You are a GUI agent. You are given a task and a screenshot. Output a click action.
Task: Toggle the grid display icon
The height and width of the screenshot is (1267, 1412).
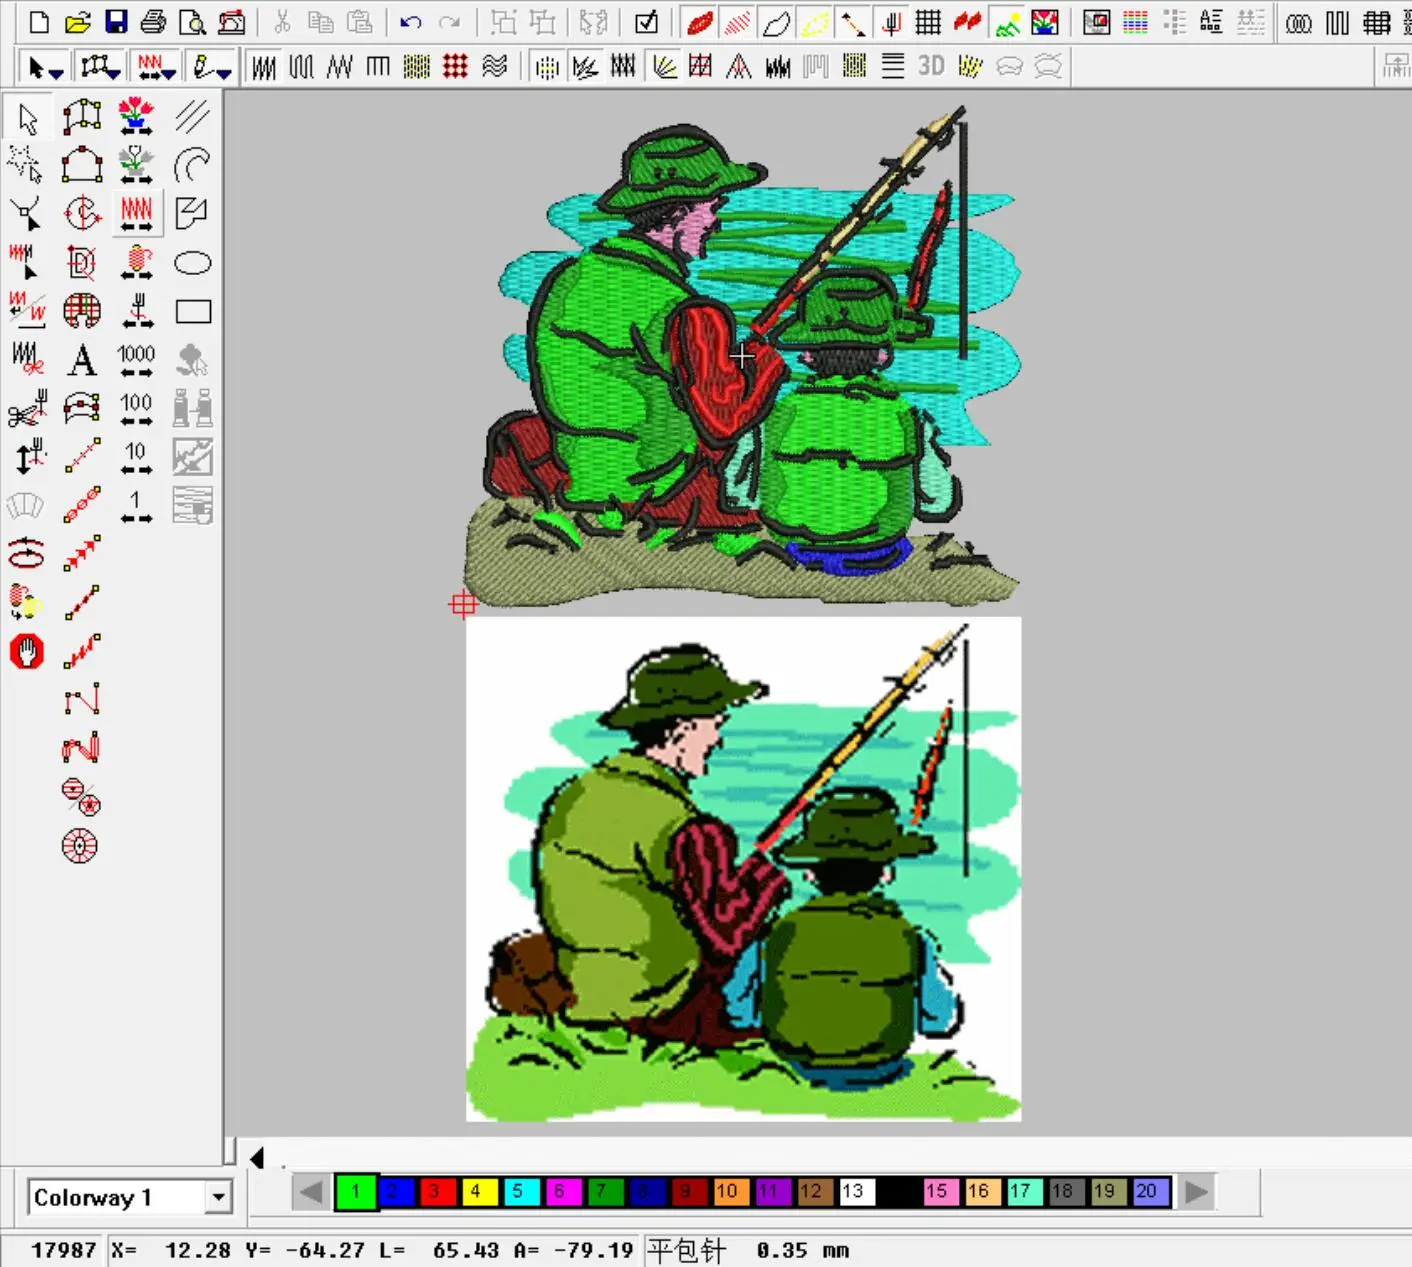(x=928, y=22)
